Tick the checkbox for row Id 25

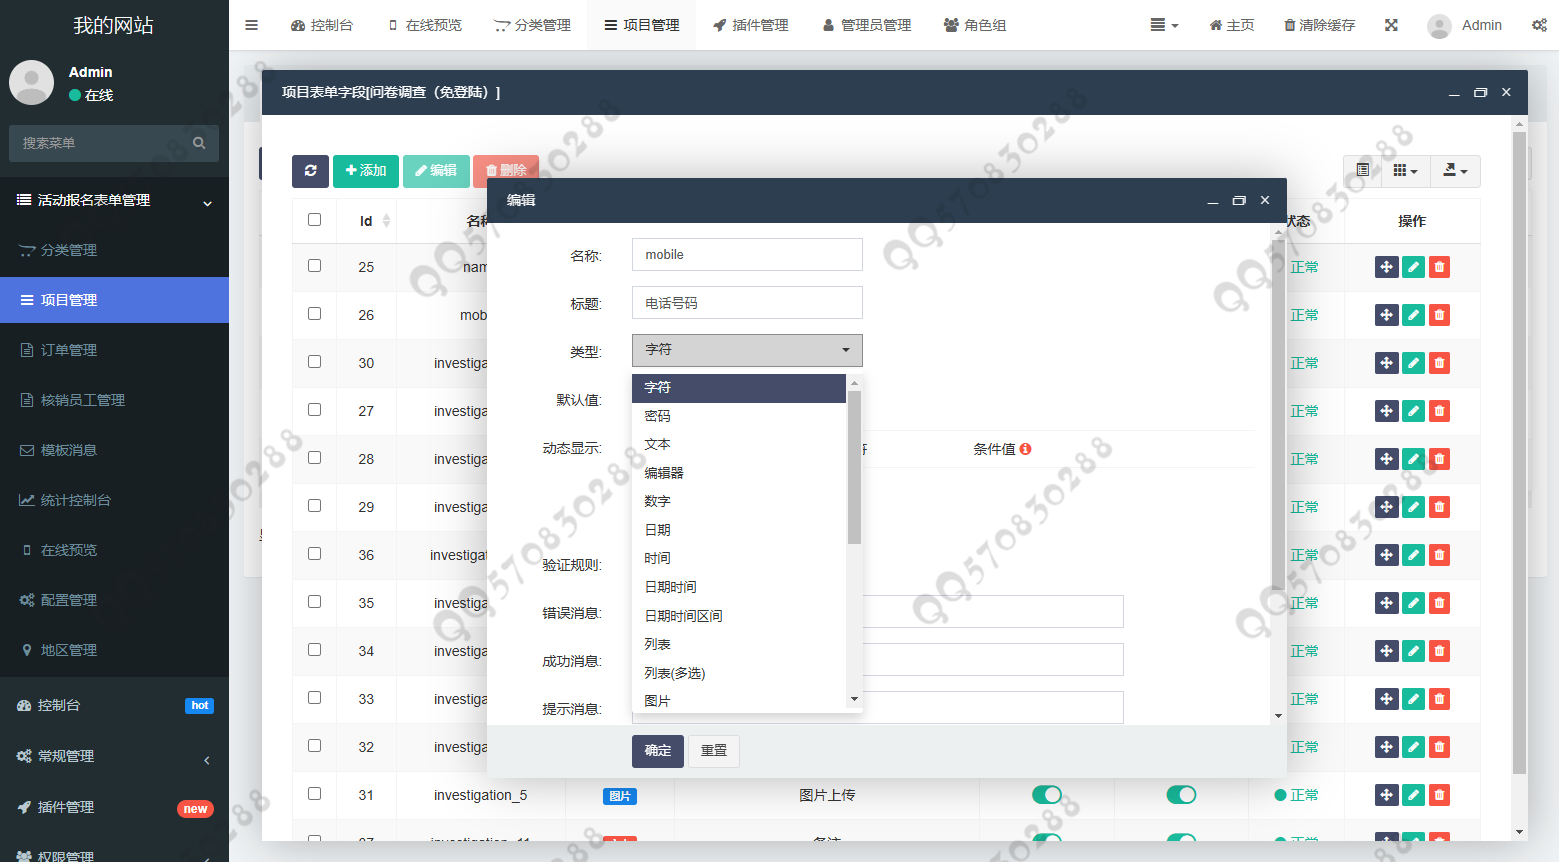315,266
